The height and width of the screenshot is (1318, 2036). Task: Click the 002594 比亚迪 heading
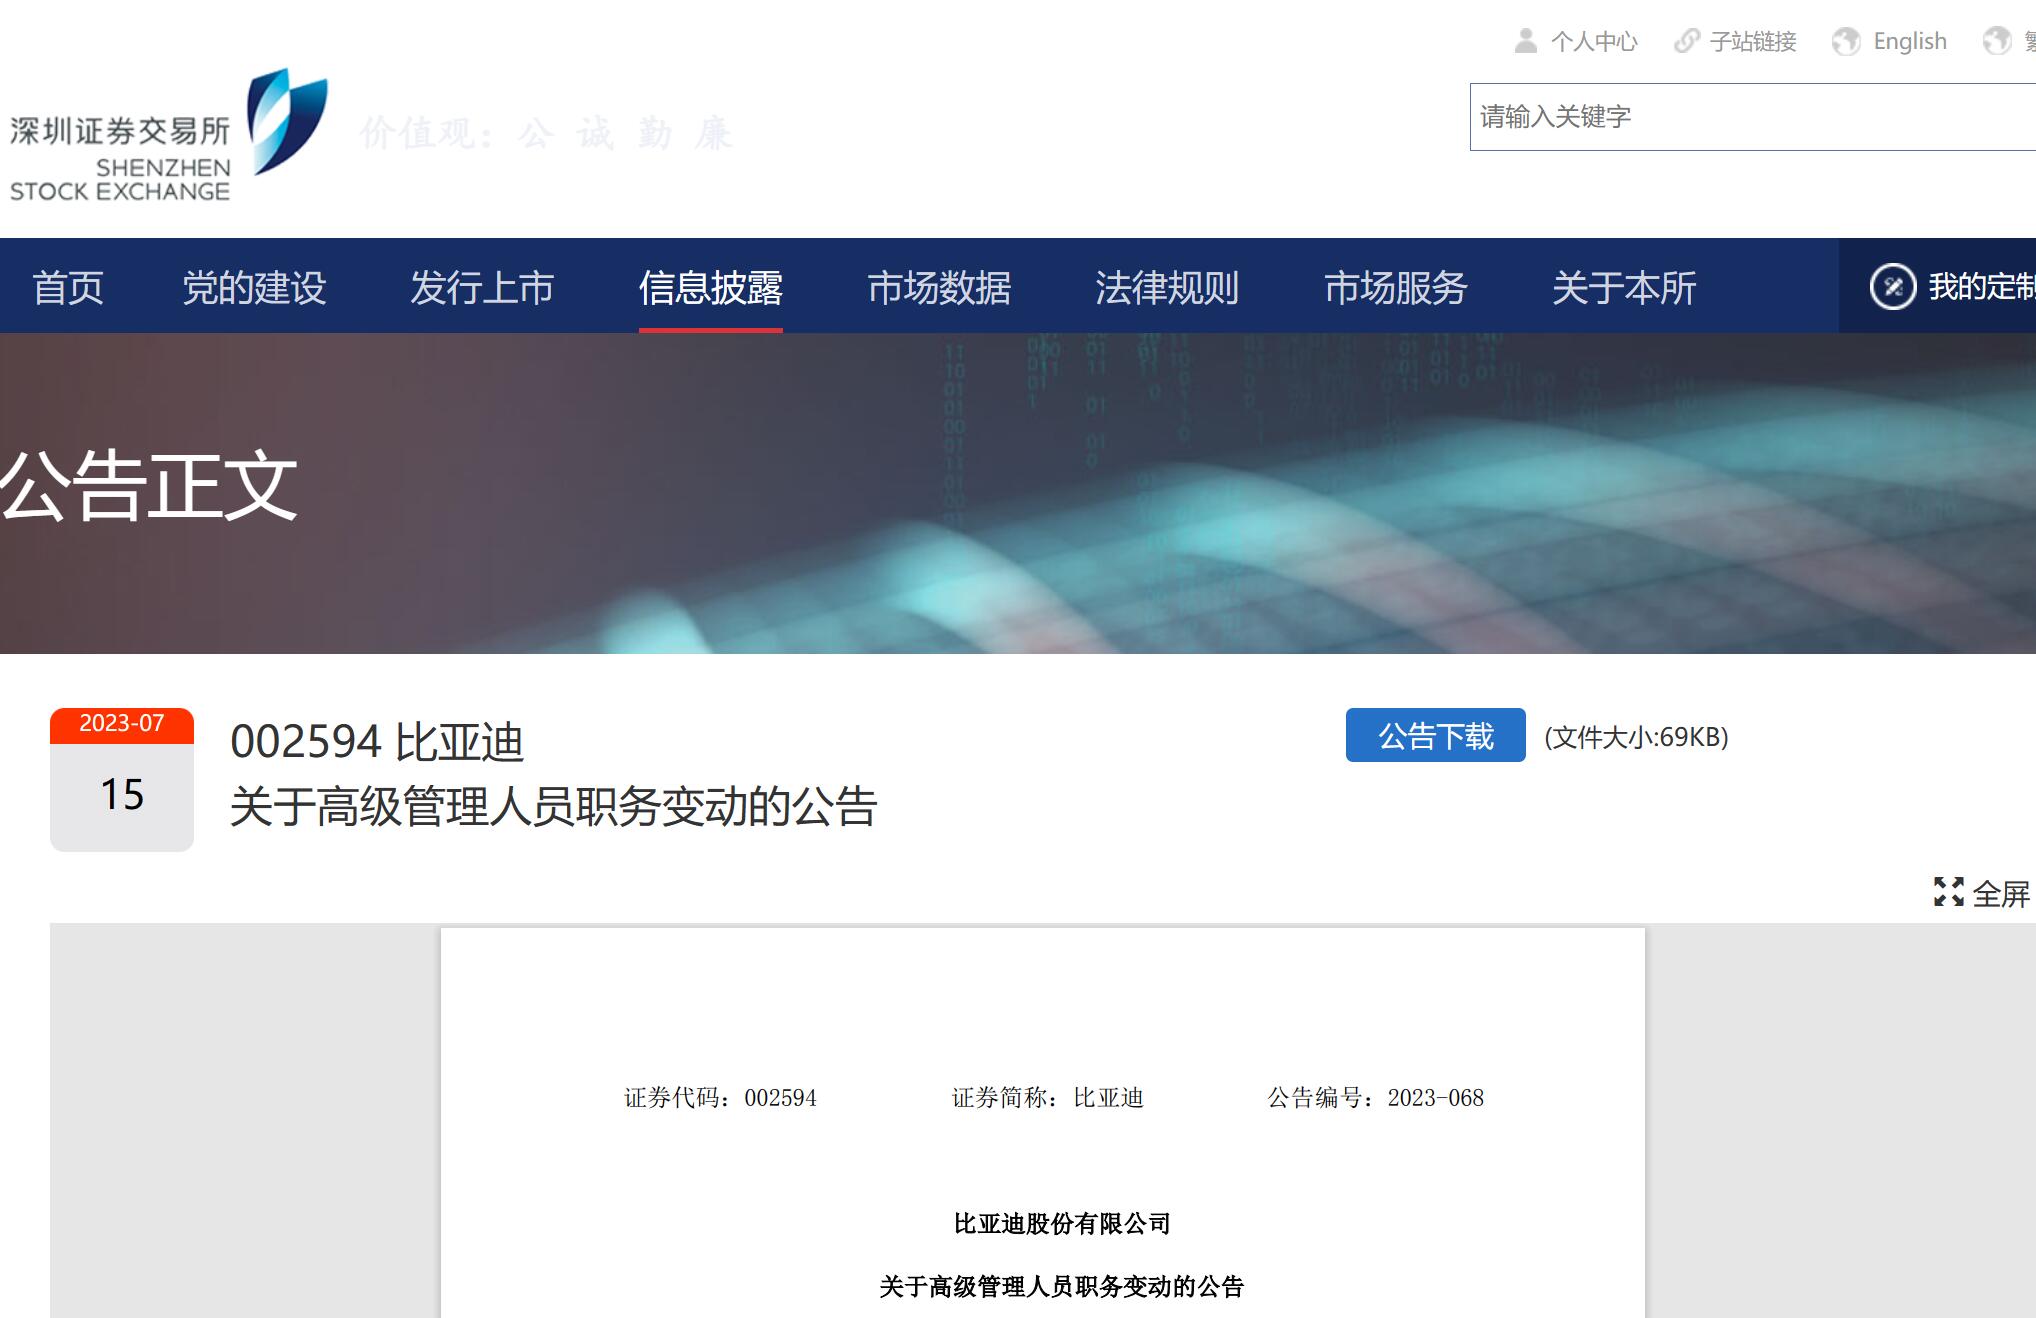point(377,742)
